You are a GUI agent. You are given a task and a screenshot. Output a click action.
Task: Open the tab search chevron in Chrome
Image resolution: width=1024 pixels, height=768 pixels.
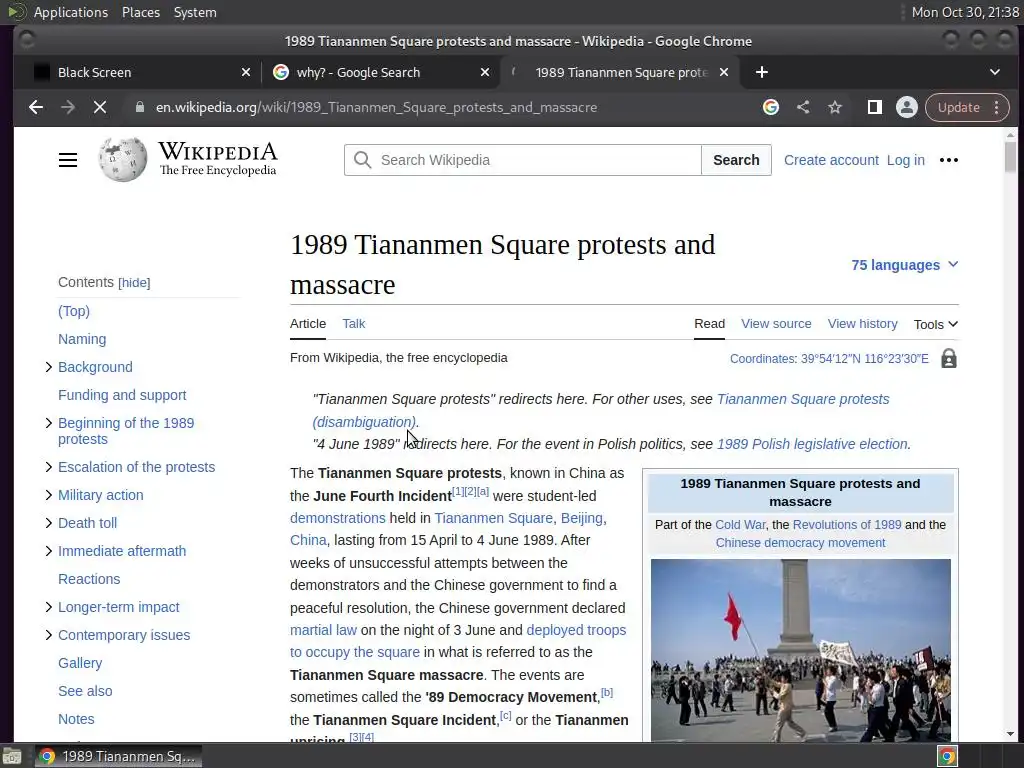coord(995,72)
